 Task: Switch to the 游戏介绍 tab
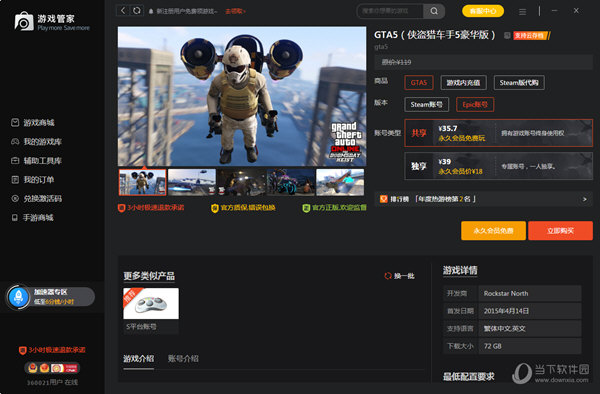point(139,359)
